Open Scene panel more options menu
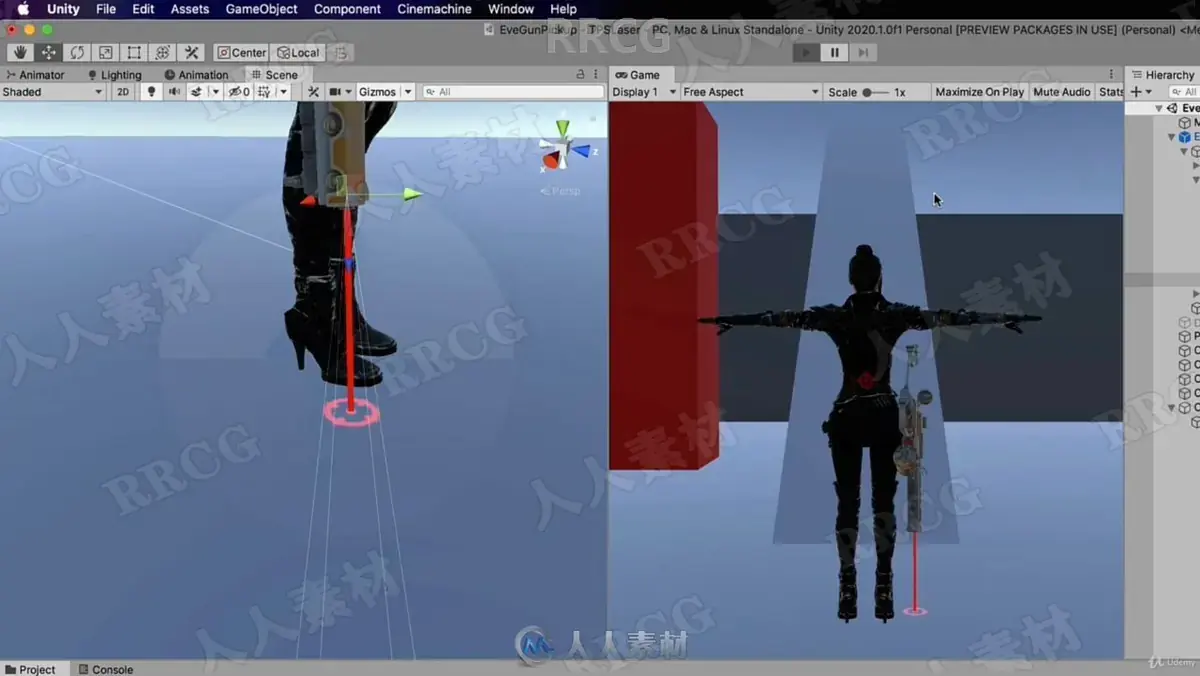 click(596, 74)
